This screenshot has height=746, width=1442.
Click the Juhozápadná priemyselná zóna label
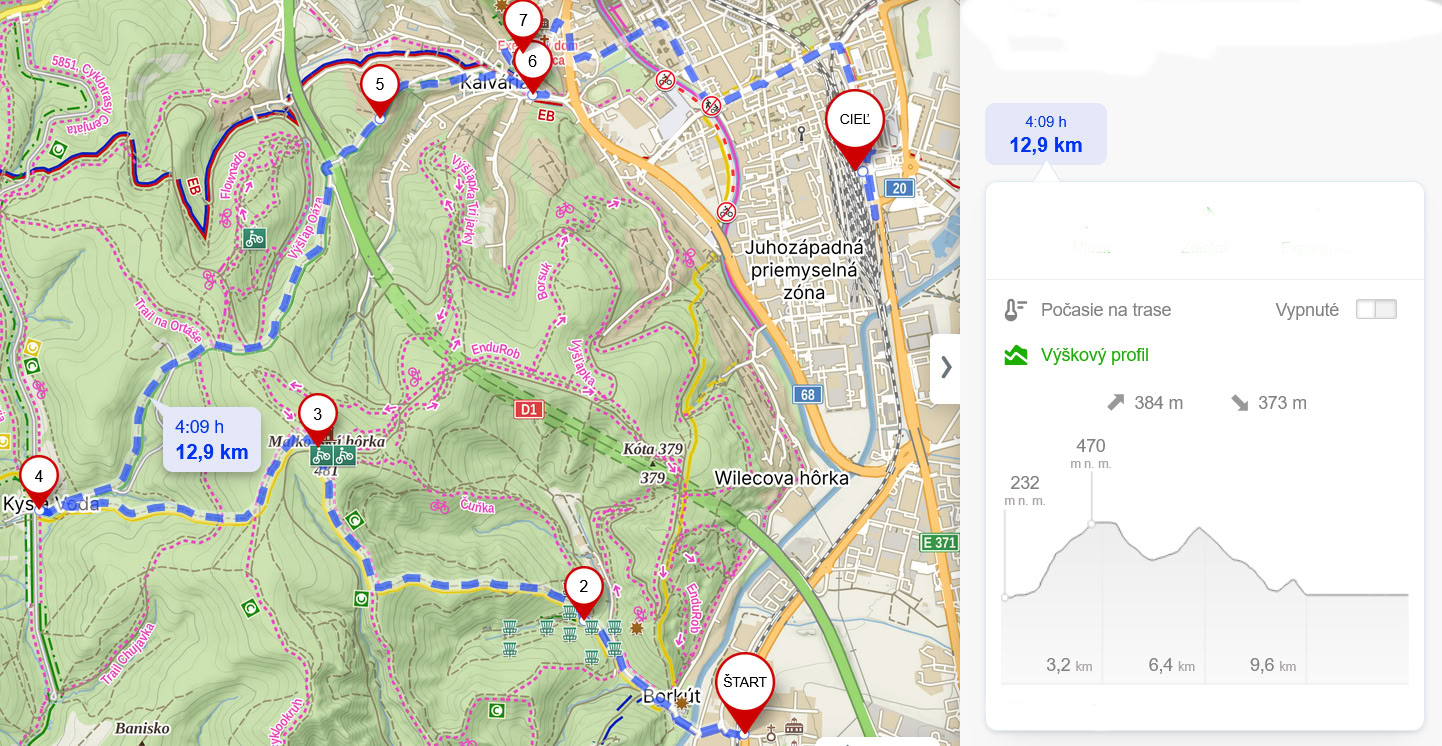(x=804, y=270)
